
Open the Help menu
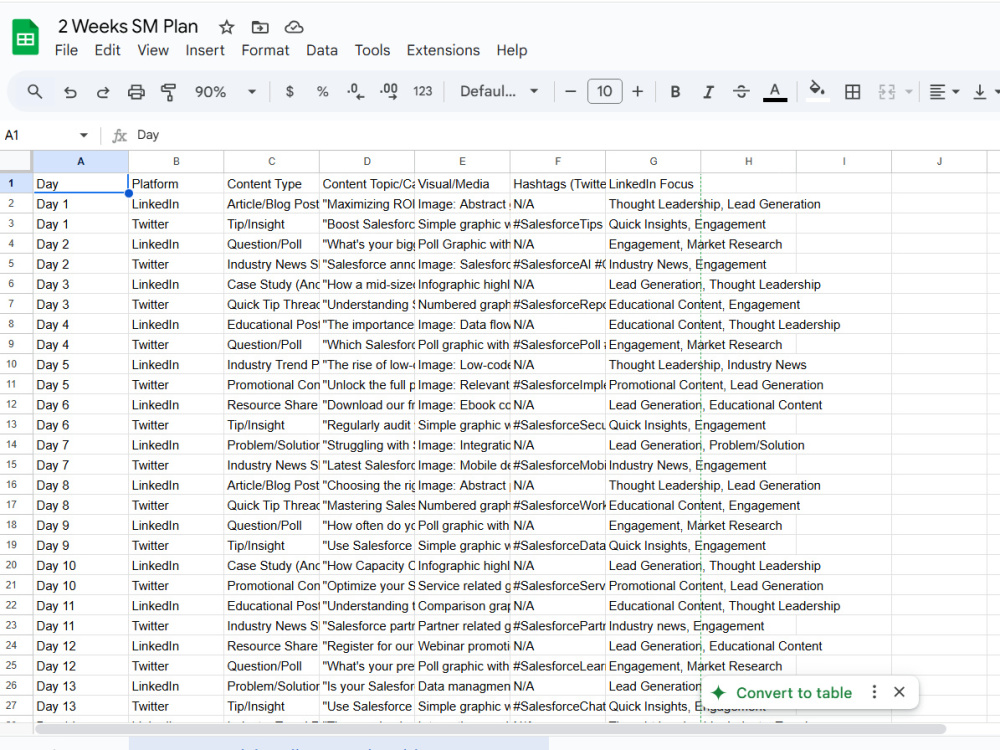point(512,50)
